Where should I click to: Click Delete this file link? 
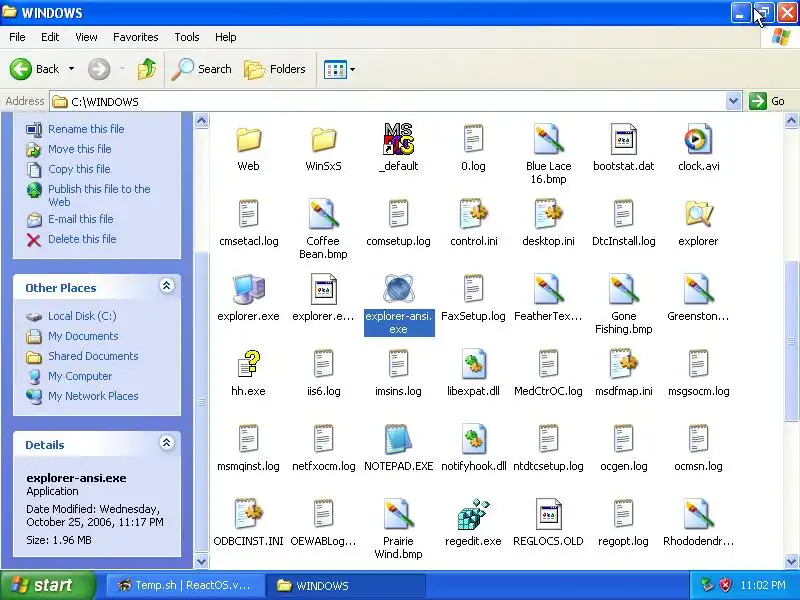click(x=82, y=239)
